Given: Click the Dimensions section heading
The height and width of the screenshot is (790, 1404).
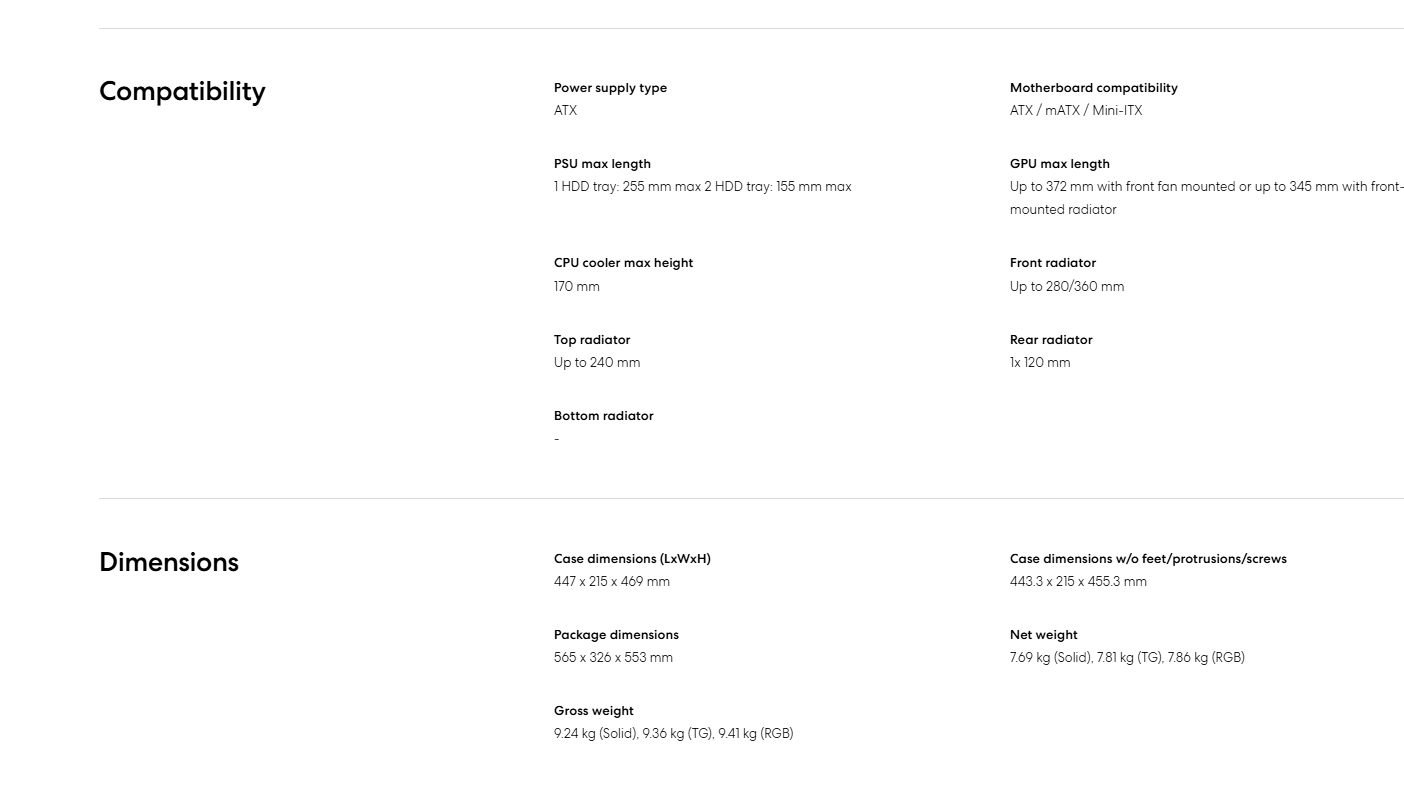Looking at the screenshot, I should coord(169,562).
